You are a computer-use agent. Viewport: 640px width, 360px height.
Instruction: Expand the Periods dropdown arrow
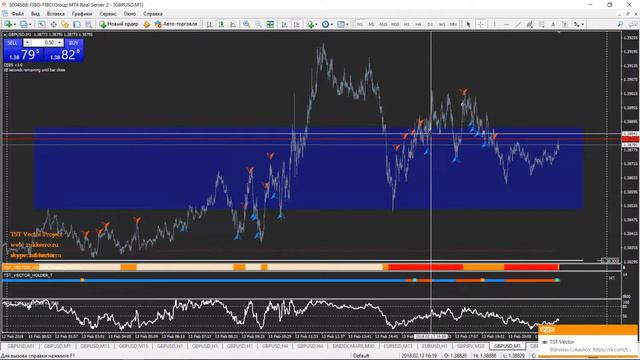[332, 24]
